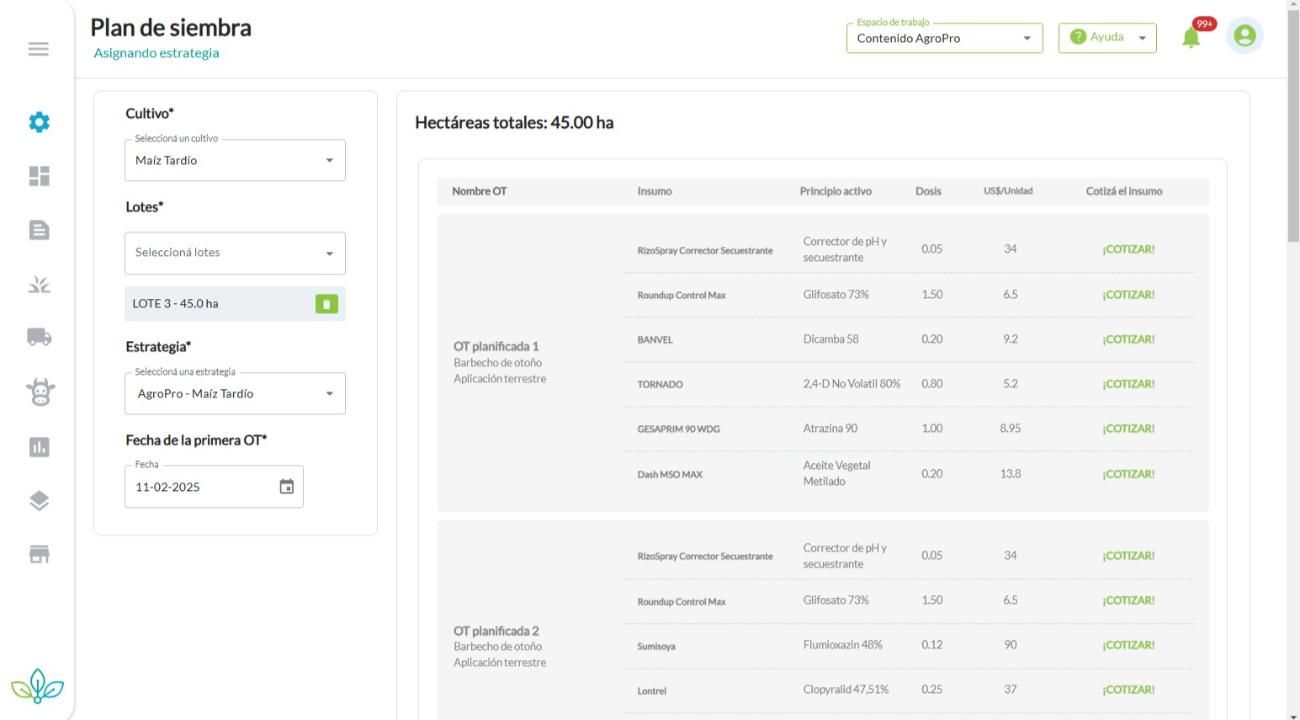Click ¡COTIZAR! for Lontrel
1300x720 pixels.
pyautogui.click(x=1128, y=690)
